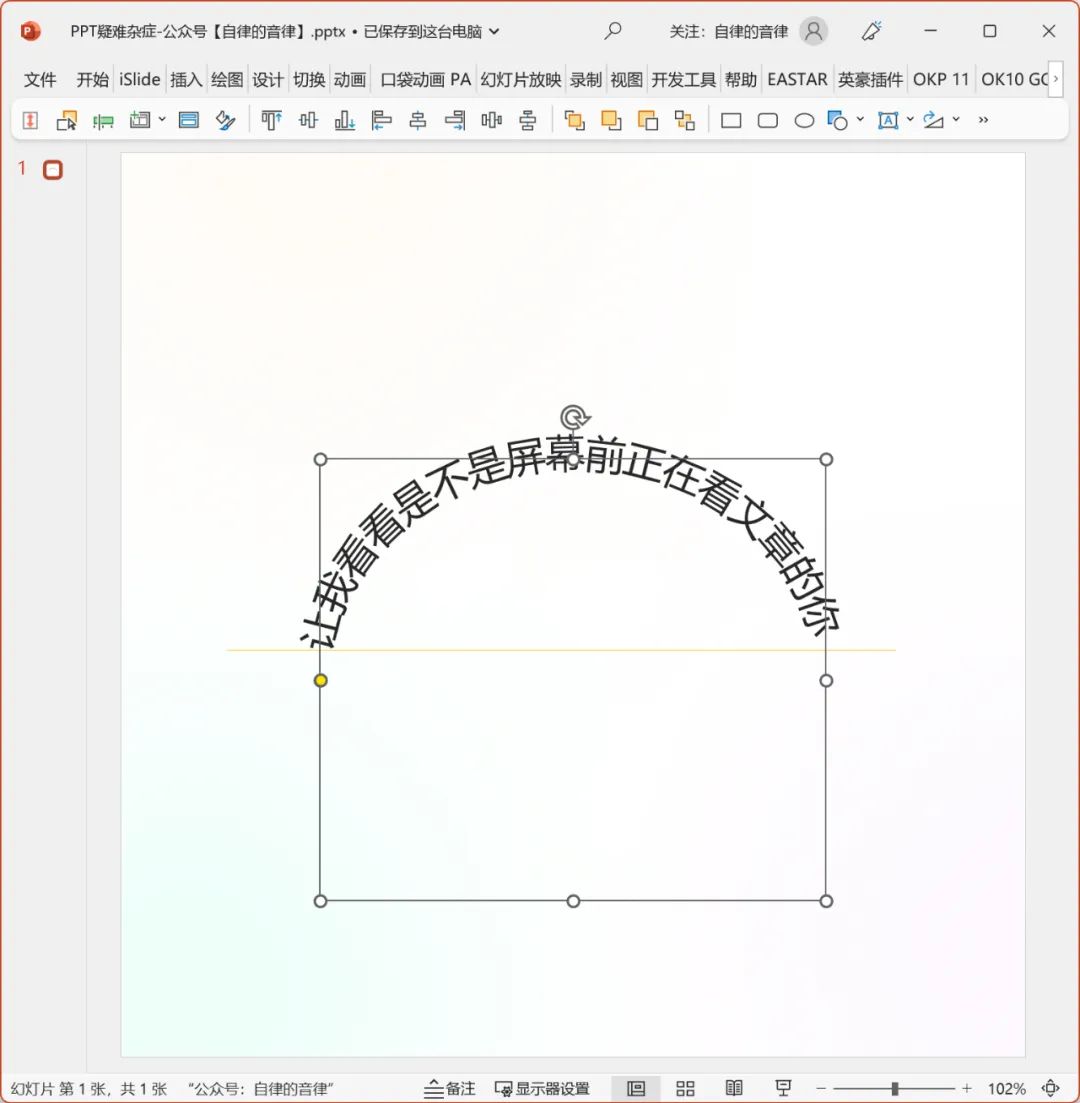The height and width of the screenshot is (1103, 1080).
Task: Open 显示器设置 display settings
Action: 542,1088
